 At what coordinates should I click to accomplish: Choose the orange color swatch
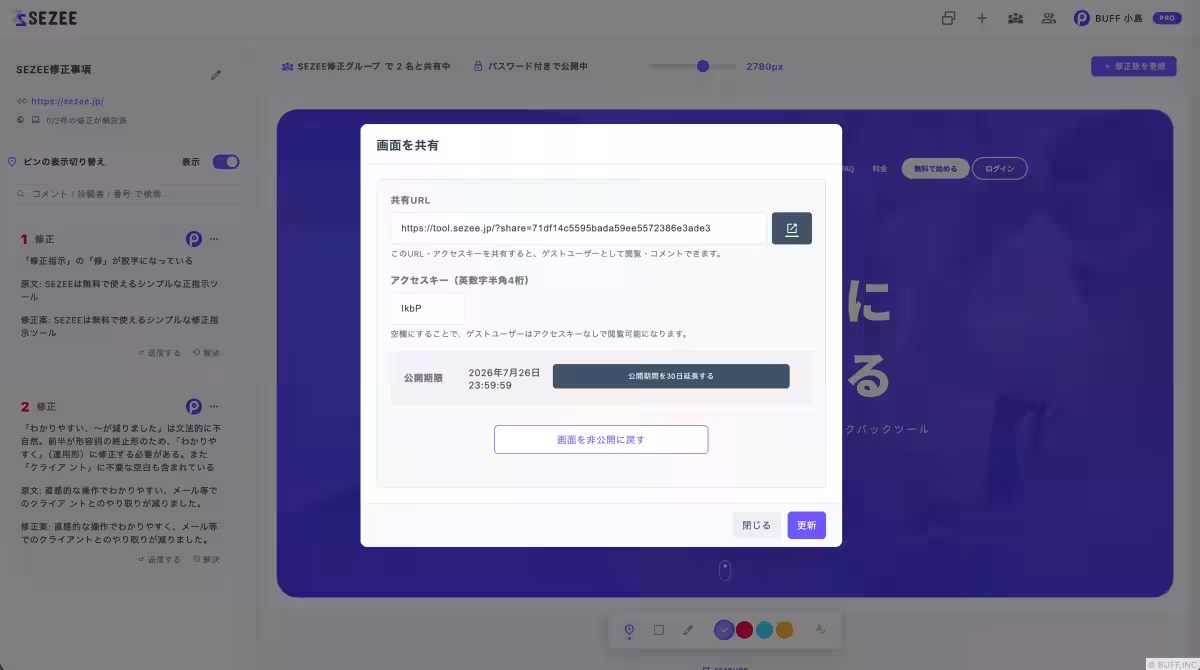tap(785, 630)
